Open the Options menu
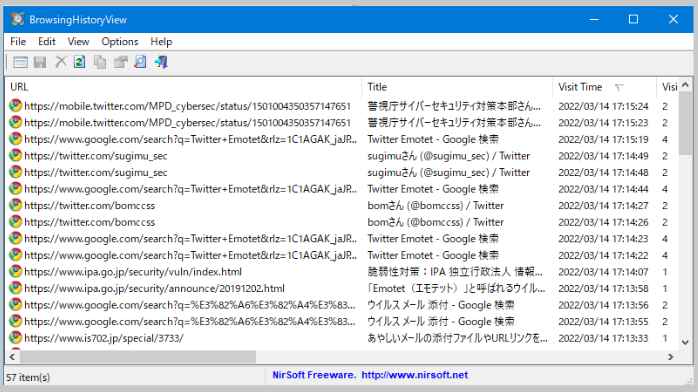 [x=120, y=41]
